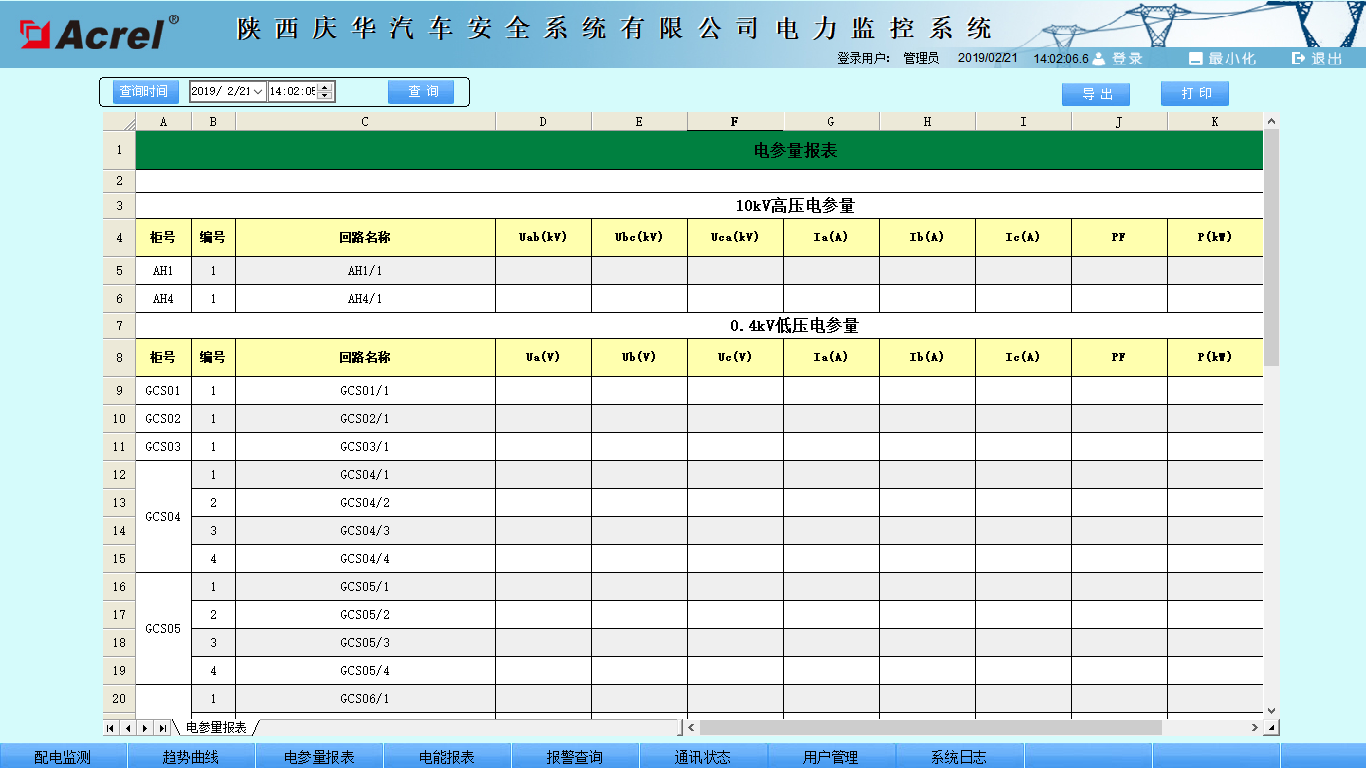The width and height of the screenshot is (1366, 768).
Task: Click the Ub(V) header cell
Action: point(639,357)
